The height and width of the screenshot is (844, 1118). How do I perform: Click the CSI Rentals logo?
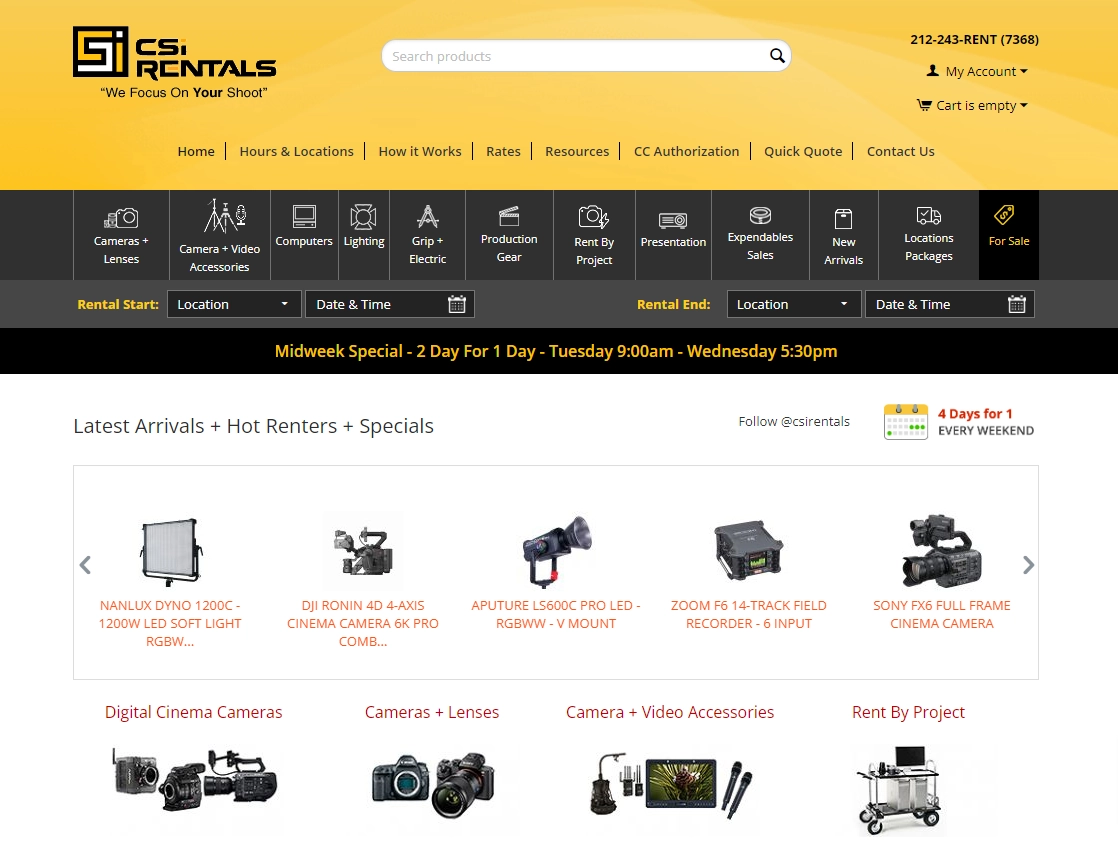click(x=175, y=63)
